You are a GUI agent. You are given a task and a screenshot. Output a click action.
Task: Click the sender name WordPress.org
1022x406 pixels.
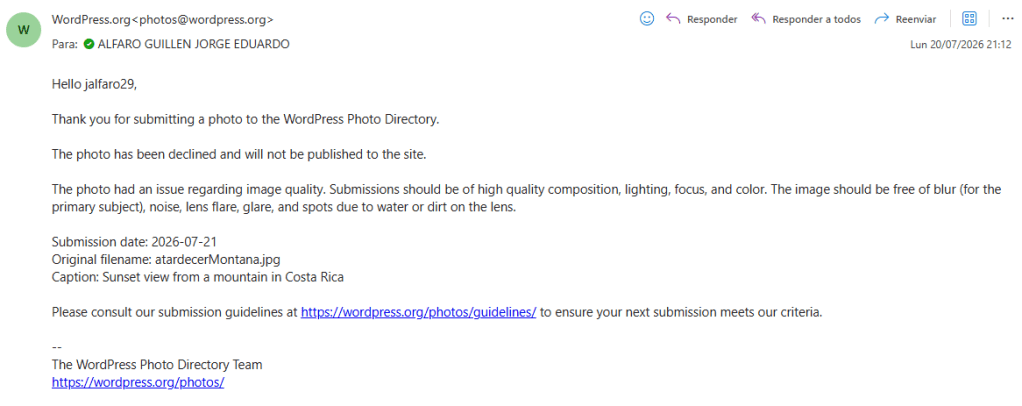[91, 20]
